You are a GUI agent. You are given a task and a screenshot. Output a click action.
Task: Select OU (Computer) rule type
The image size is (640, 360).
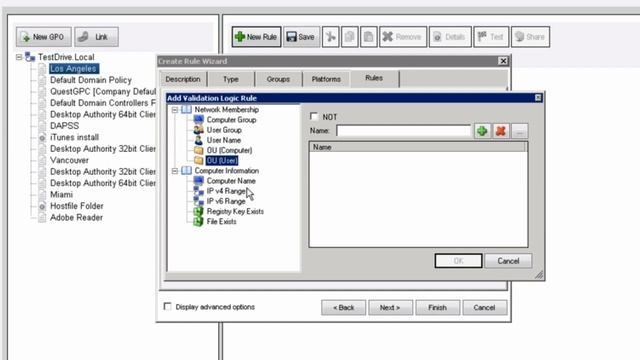coord(229,150)
